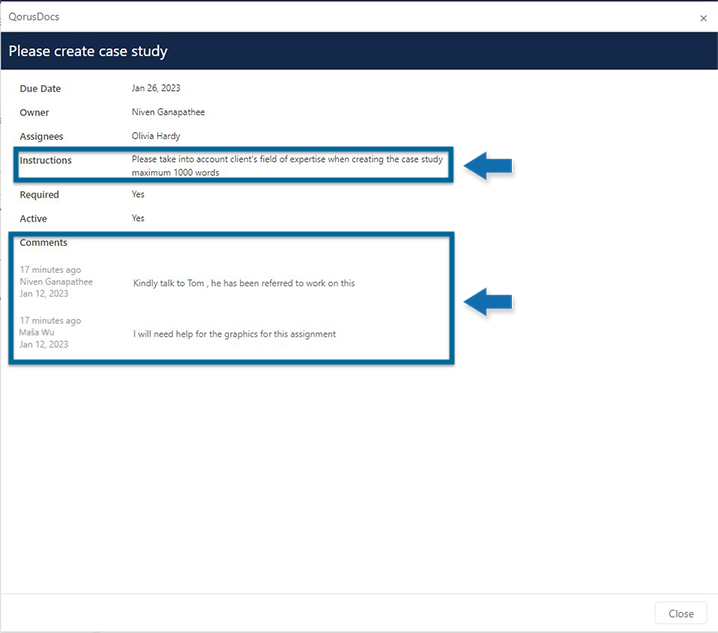
Task: Select the graphics help comment text
Action: [x=234, y=334]
